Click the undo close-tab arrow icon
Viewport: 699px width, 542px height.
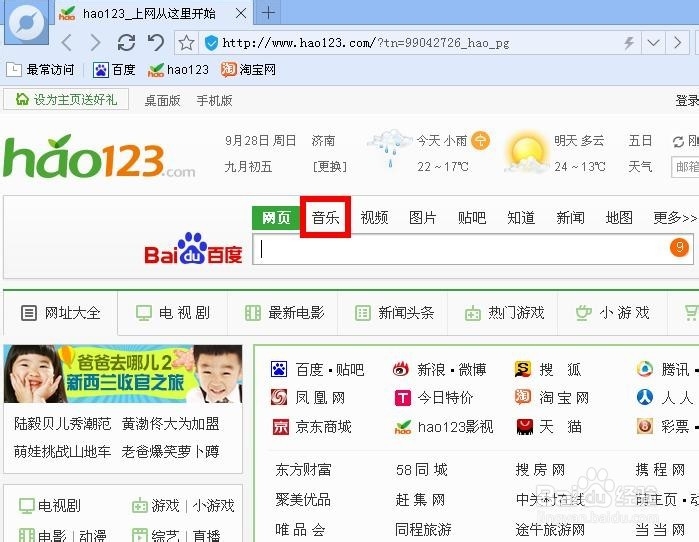(x=156, y=43)
